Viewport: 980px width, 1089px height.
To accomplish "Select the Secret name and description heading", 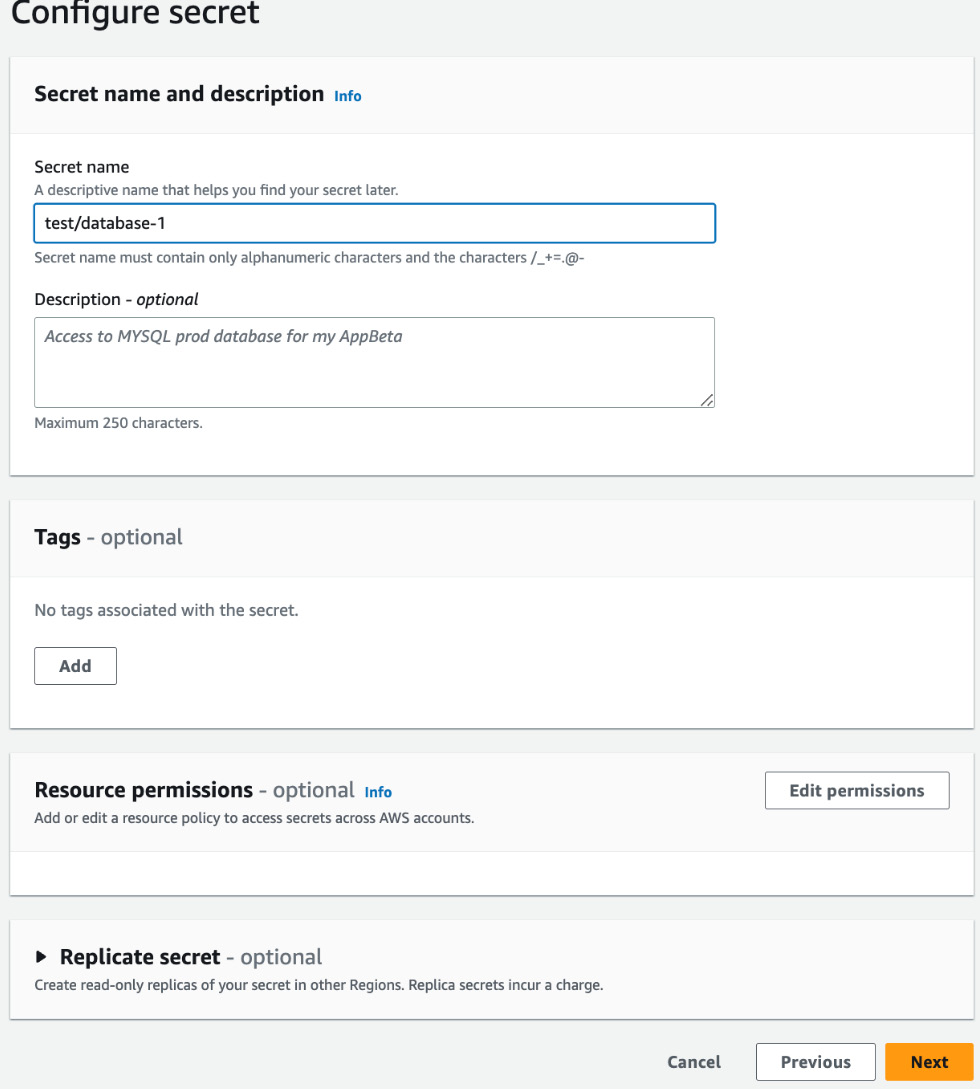I will 179,94.
